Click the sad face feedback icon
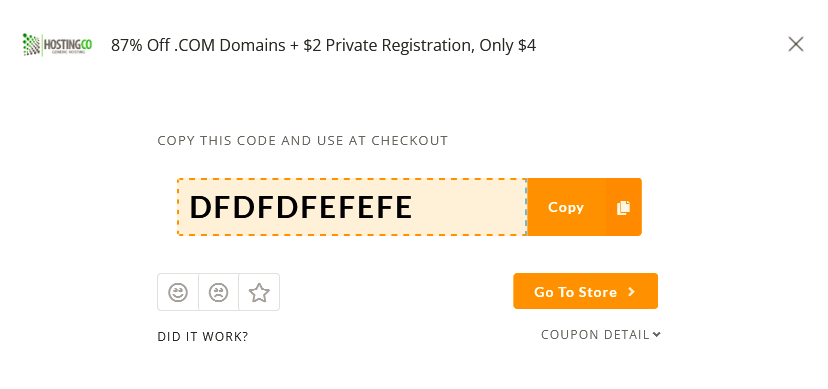 (218, 292)
